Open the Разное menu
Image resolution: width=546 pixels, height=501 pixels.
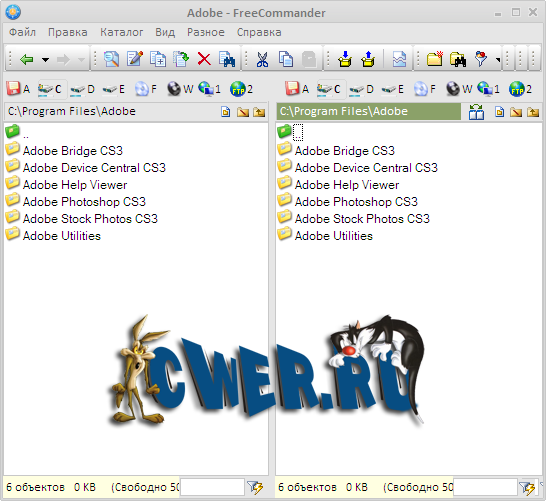point(206,32)
